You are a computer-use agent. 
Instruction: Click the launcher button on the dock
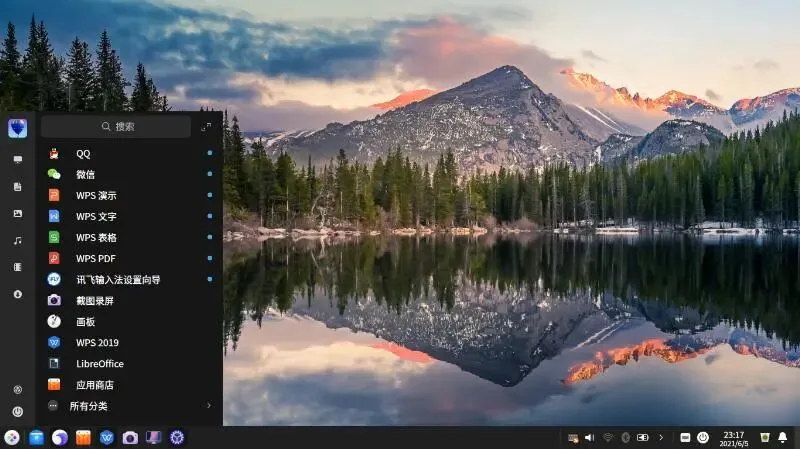[12, 438]
